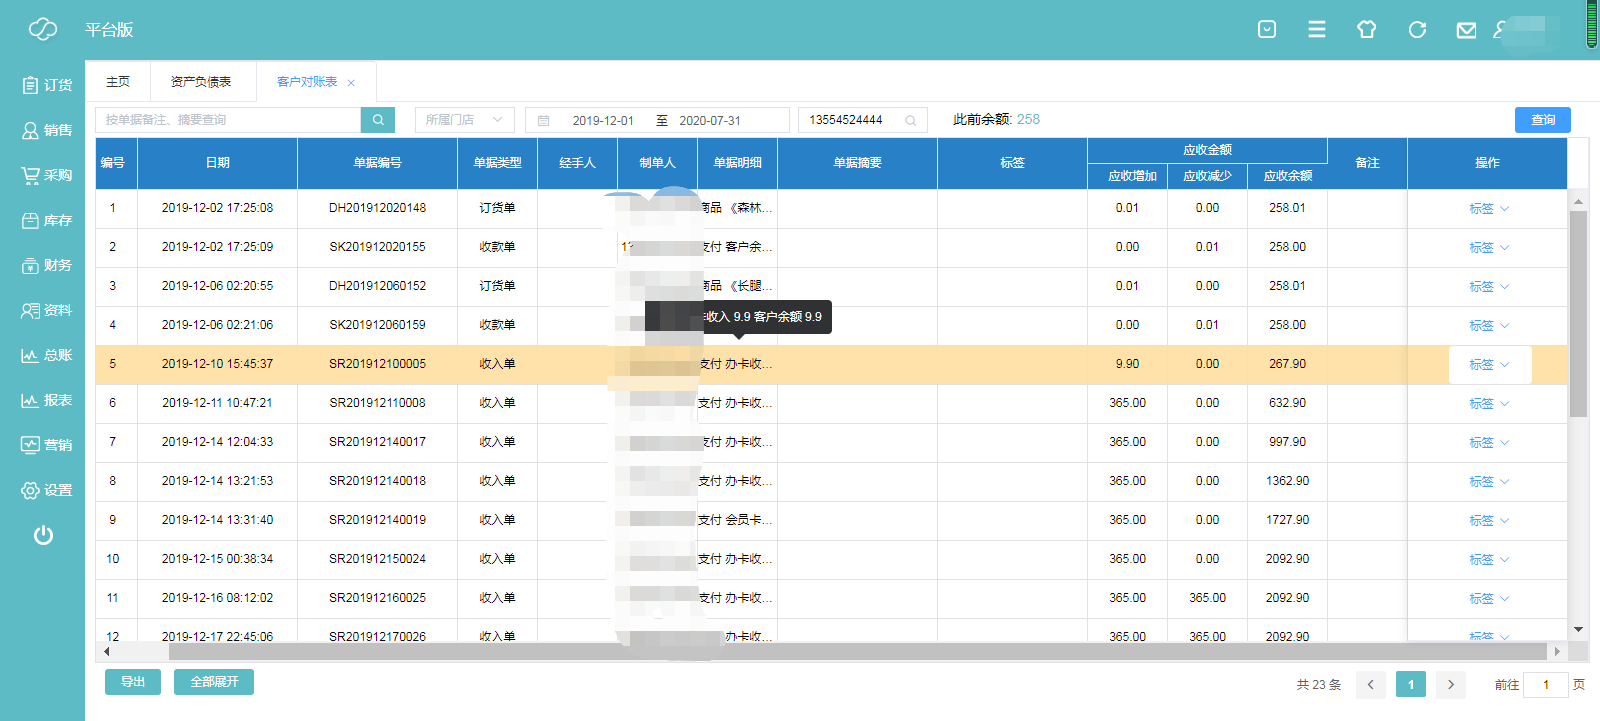Click the 导出 export button
Screen dimensions: 1600x721
pyautogui.click(x=133, y=682)
